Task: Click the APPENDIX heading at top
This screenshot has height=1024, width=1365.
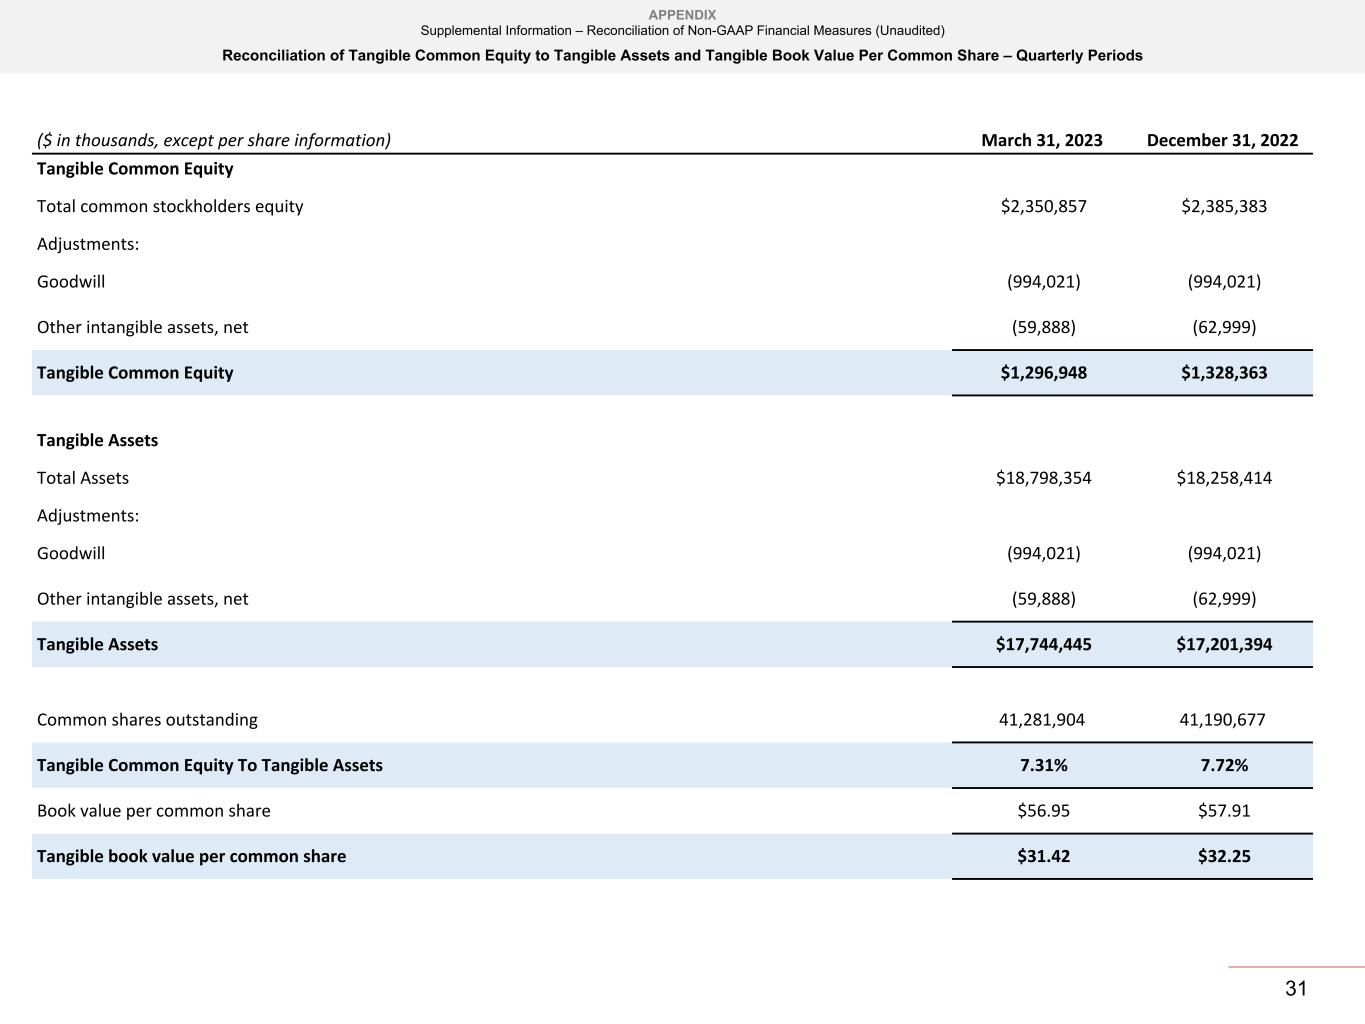Action: 682,15
